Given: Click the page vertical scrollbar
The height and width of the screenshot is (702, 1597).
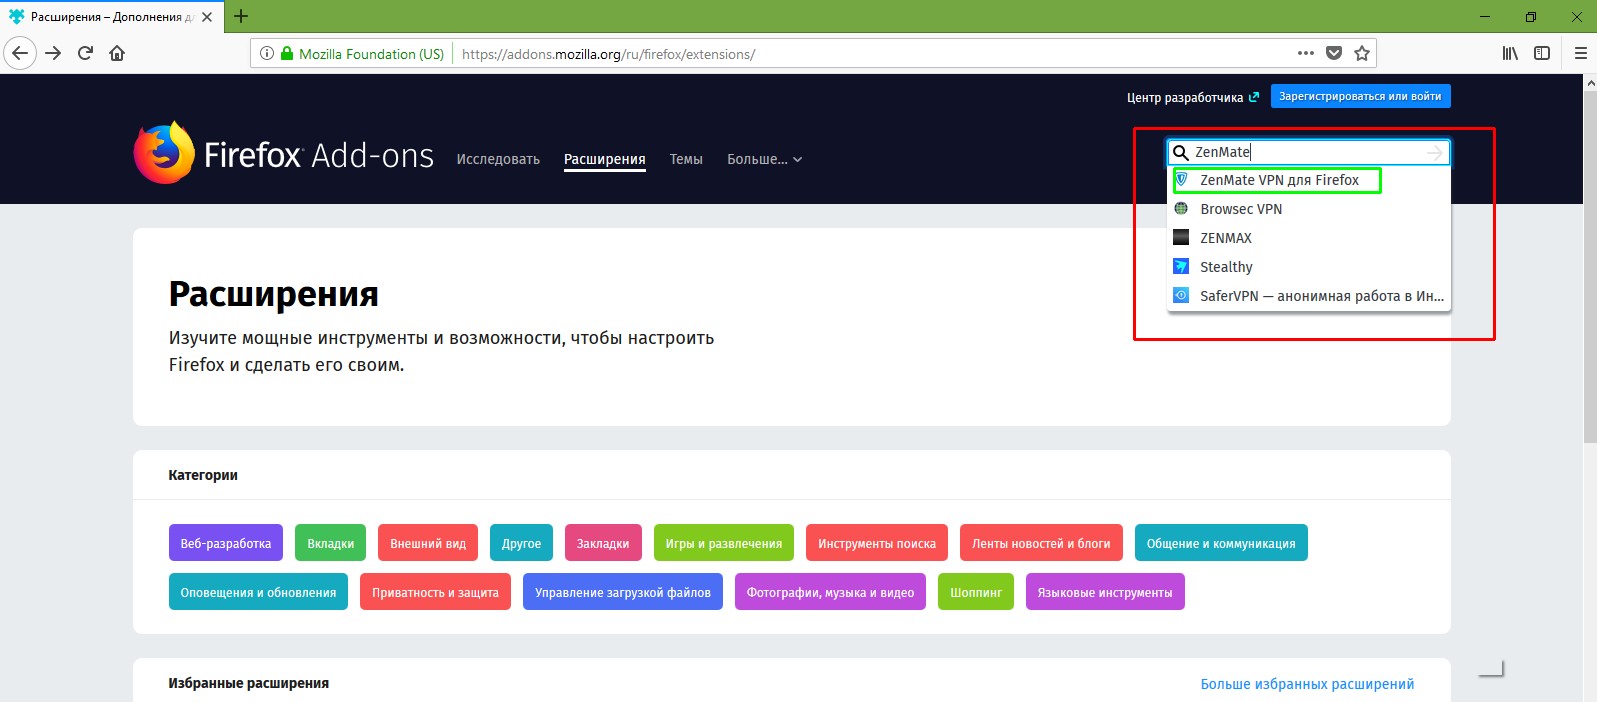Looking at the screenshot, I should [x=1590, y=268].
